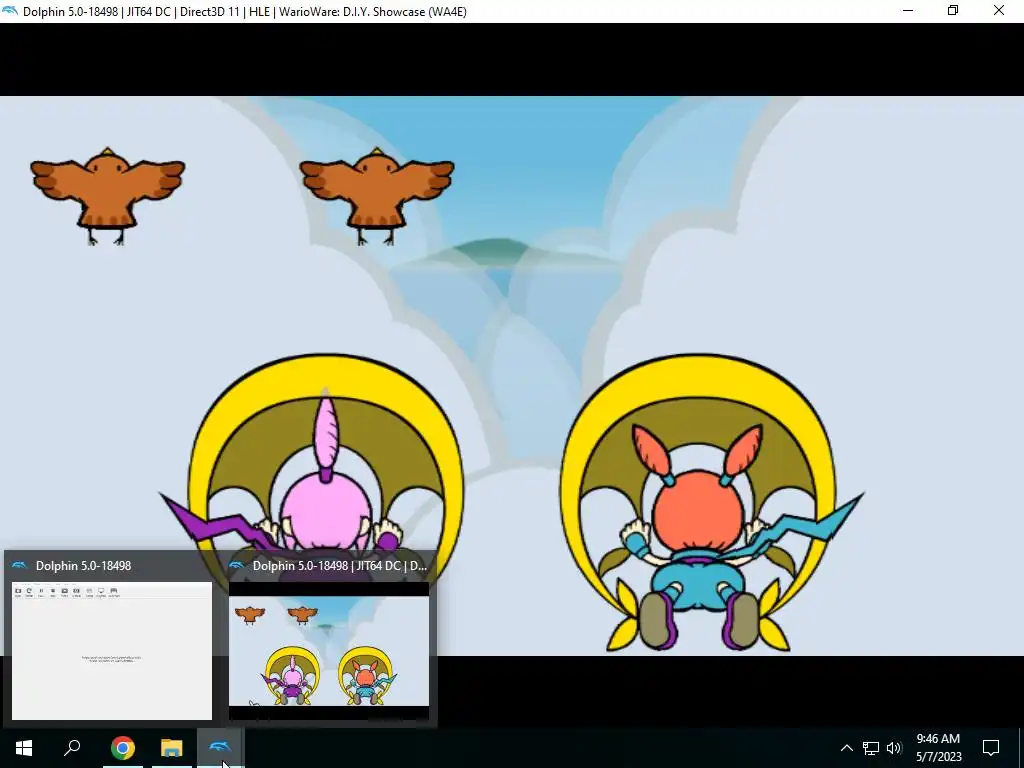Minimize the Dolphin game window
The image size is (1024, 768).
[x=908, y=11]
